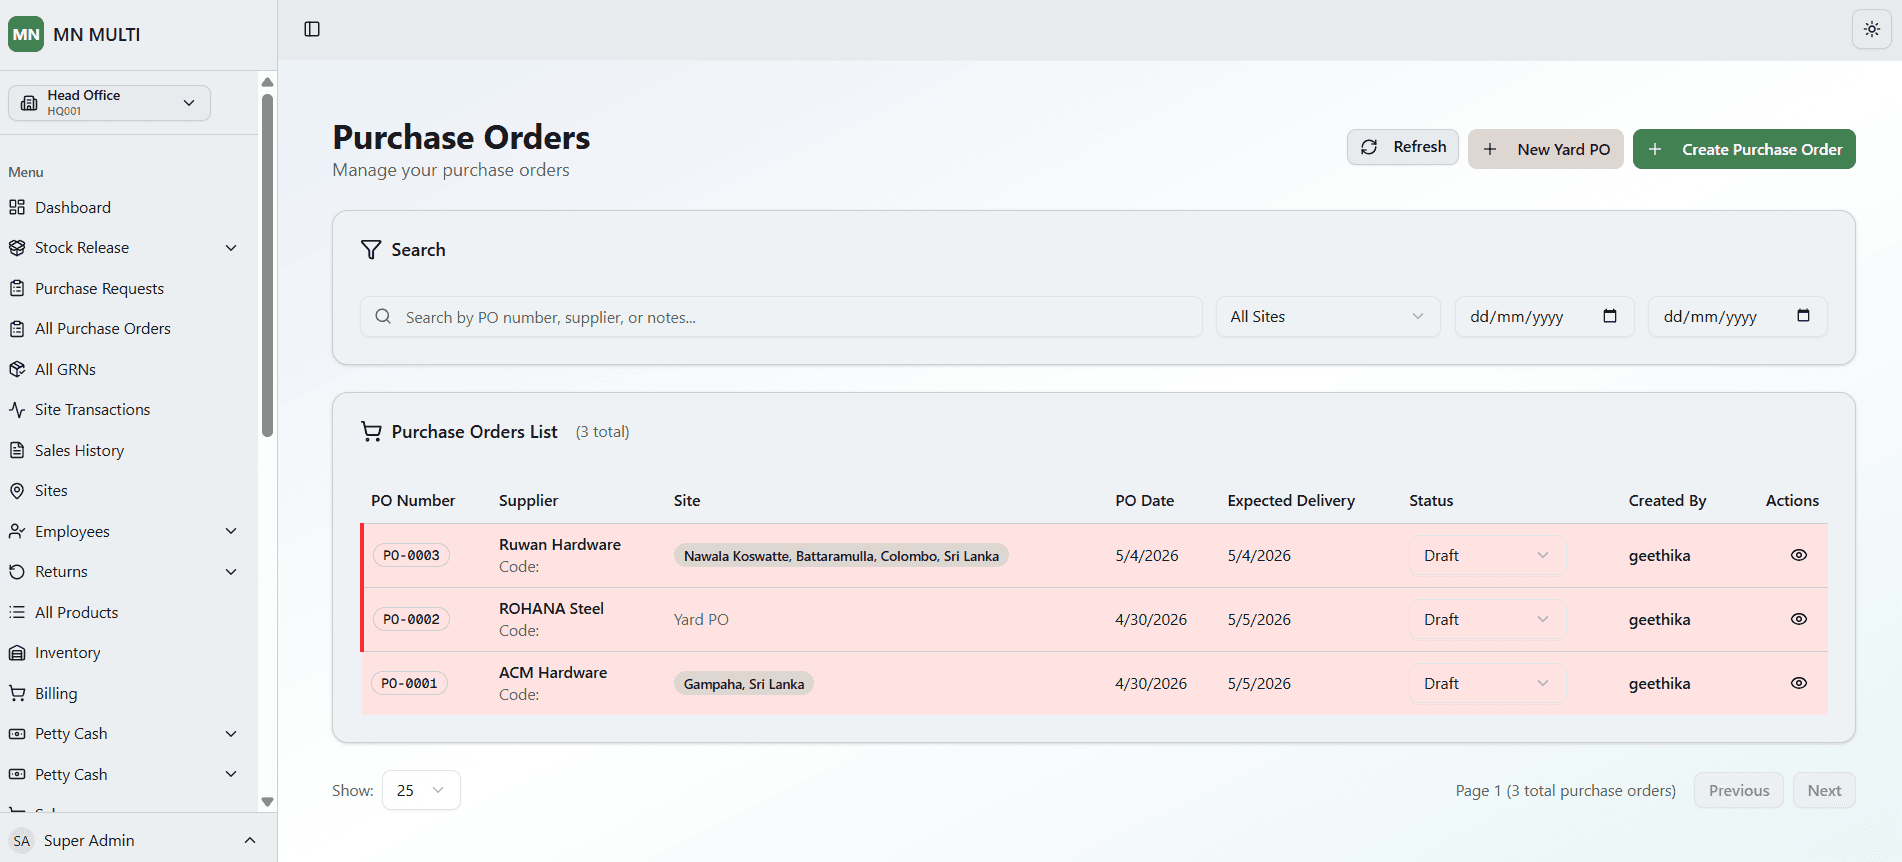Click the sidebar scroll down arrow
Image resolution: width=1902 pixels, height=862 pixels.
point(267,802)
